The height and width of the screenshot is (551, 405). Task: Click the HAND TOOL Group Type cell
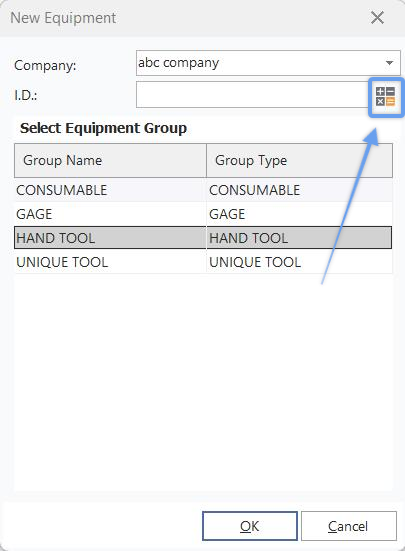(x=300, y=238)
